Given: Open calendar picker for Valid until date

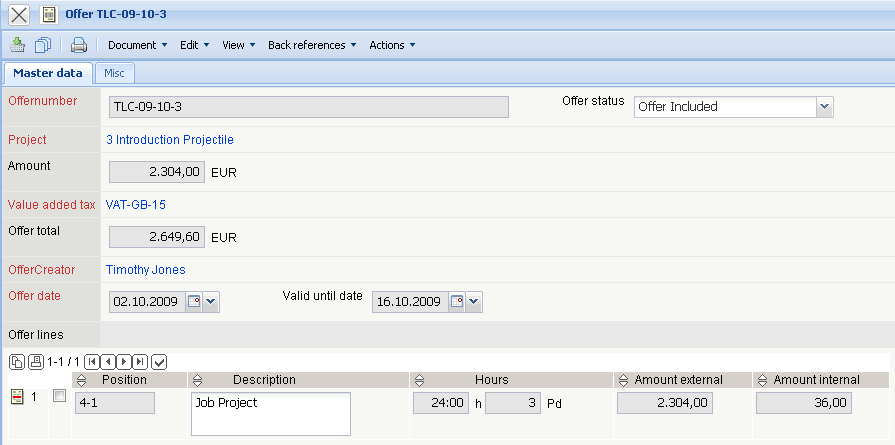Looking at the screenshot, I should pos(456,301).
